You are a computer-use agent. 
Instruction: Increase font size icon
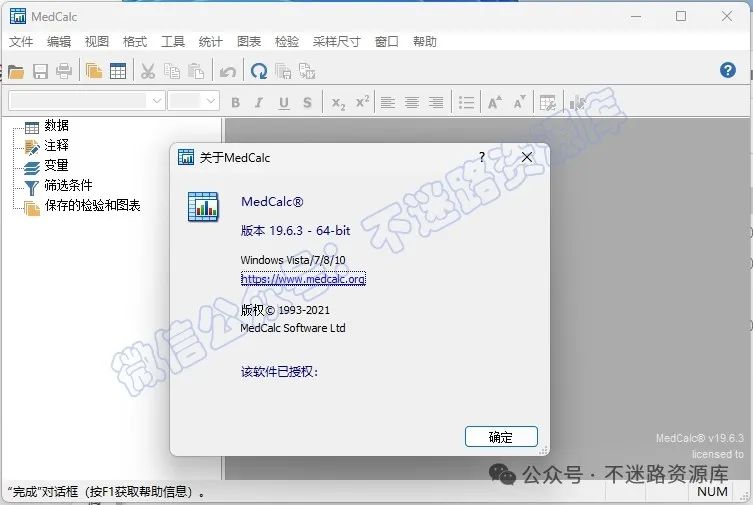coord(495,102)
